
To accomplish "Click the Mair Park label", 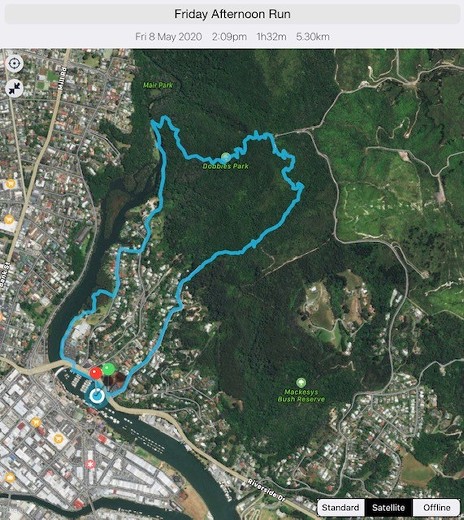I will click(x=158, y=85).
